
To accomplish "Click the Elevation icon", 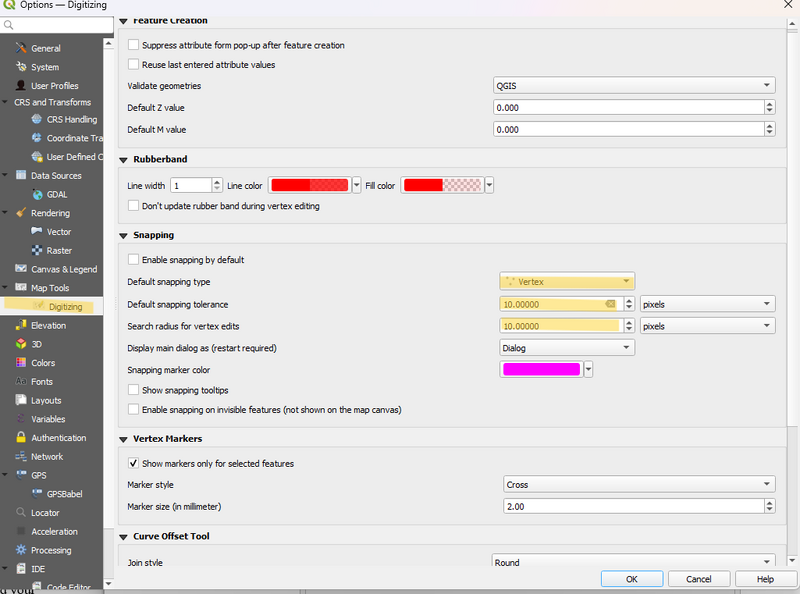I will click(21, 325).
